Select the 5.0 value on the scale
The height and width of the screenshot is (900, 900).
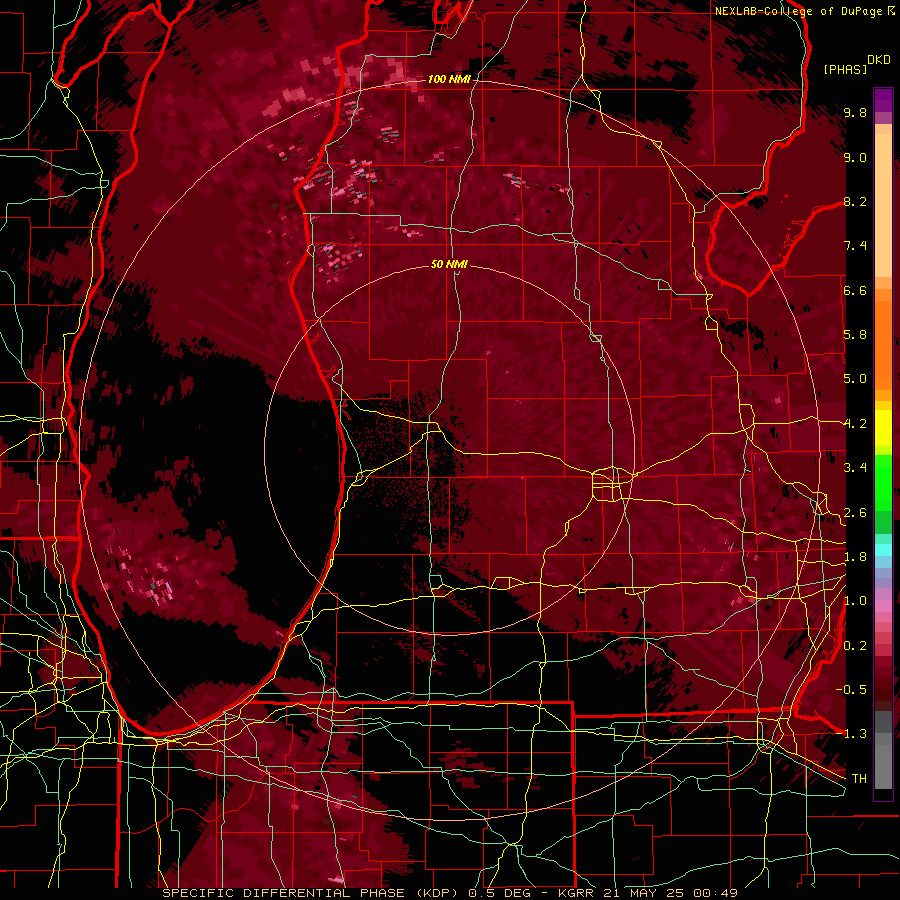point(855,379)
